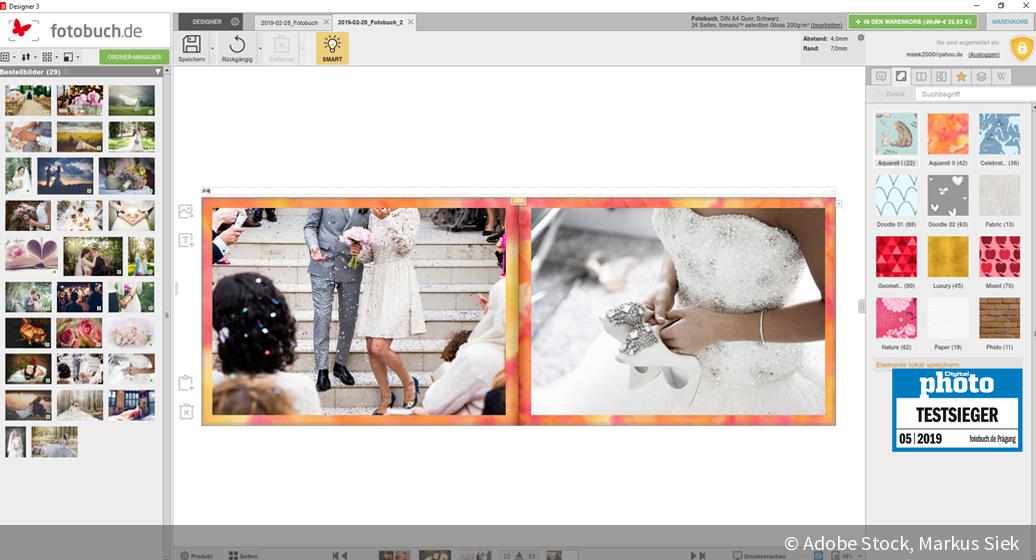1036x560 pixels.
Task: Activate the SMART lightbulb assistant
Action: (x=332, y=48)
